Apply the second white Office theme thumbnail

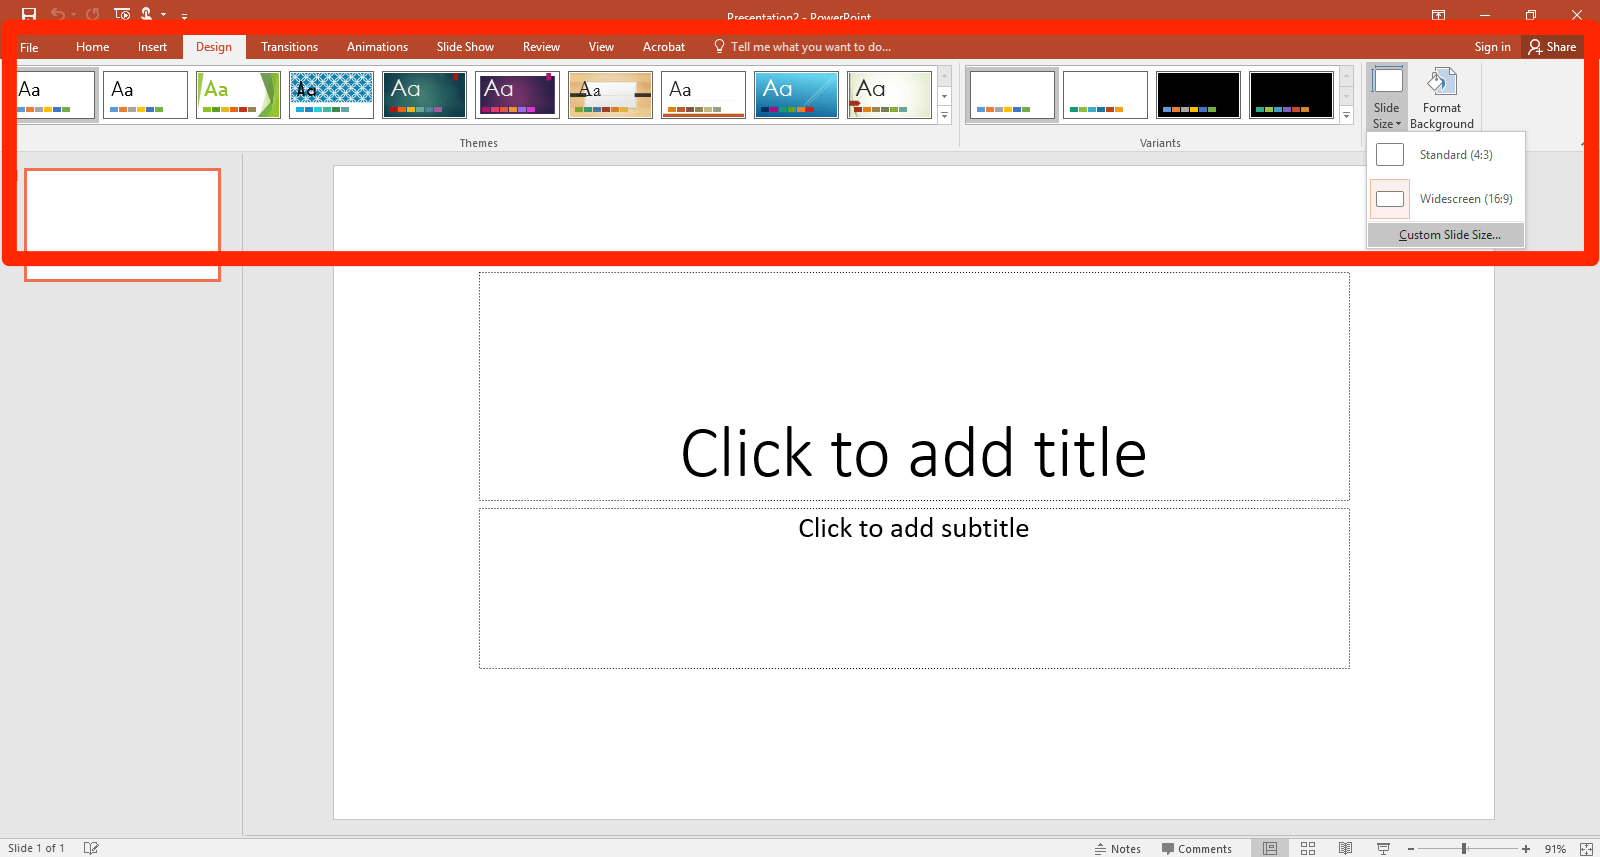145,95
